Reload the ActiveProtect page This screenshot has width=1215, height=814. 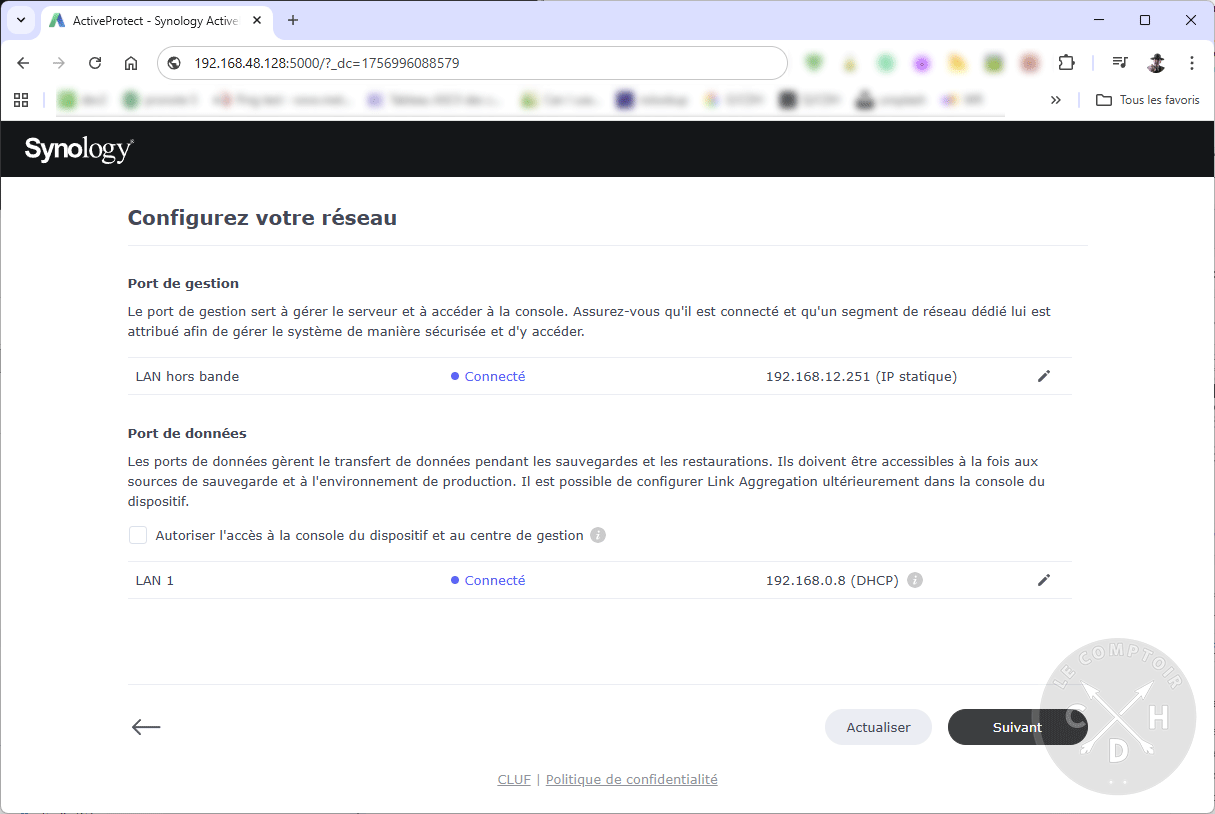[94, 62]
